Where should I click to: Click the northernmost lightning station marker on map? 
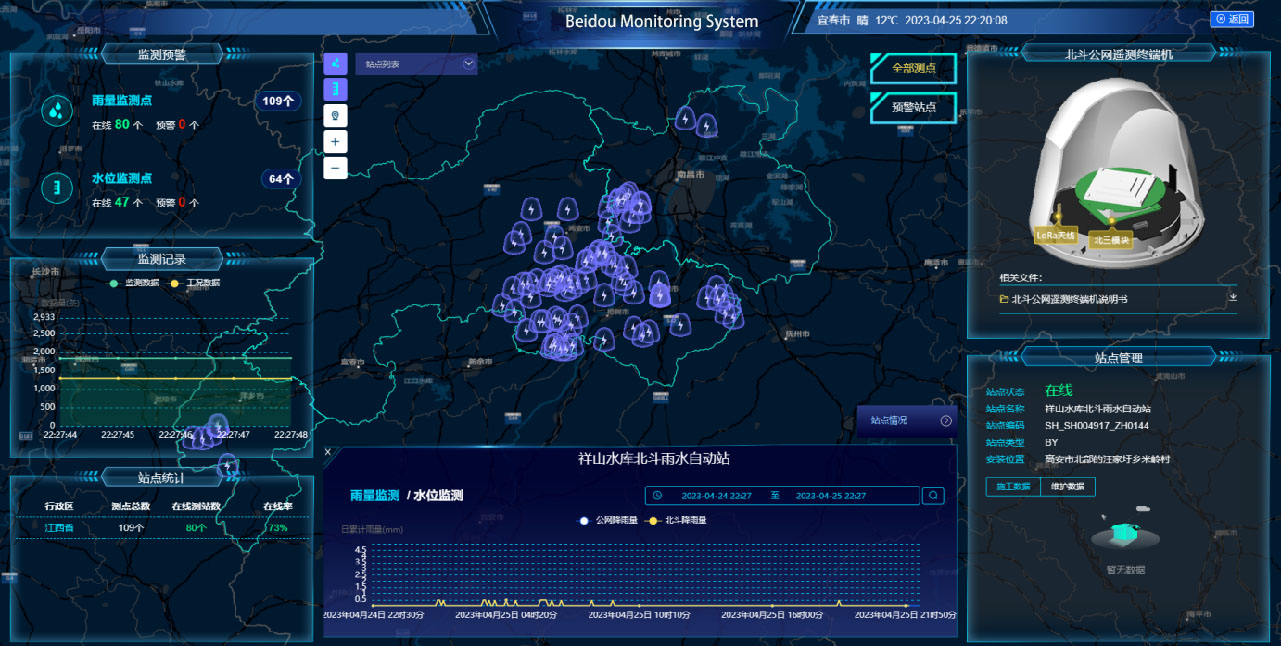pyautogui.click(x=685, y=120)
